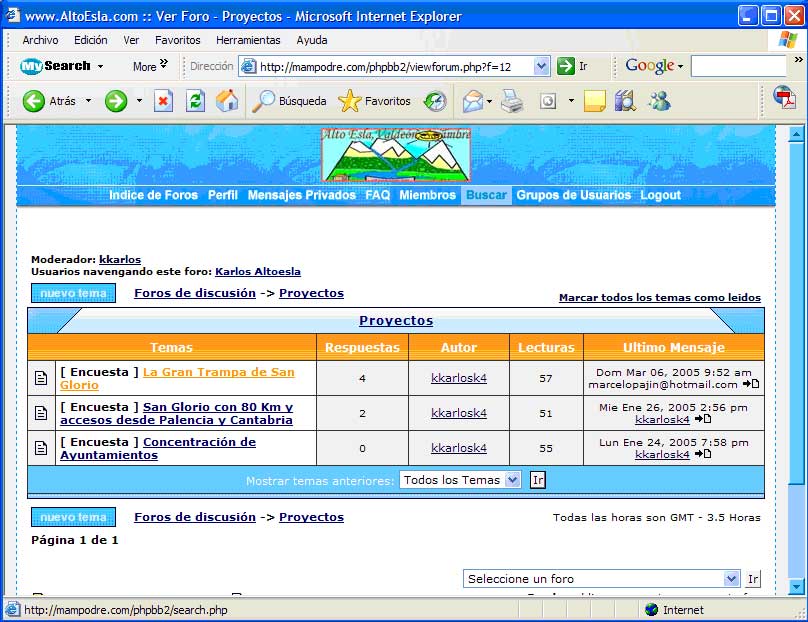Click the Google toolbar search field
This screenshot has height=622, width=808.
pos(738,66)
